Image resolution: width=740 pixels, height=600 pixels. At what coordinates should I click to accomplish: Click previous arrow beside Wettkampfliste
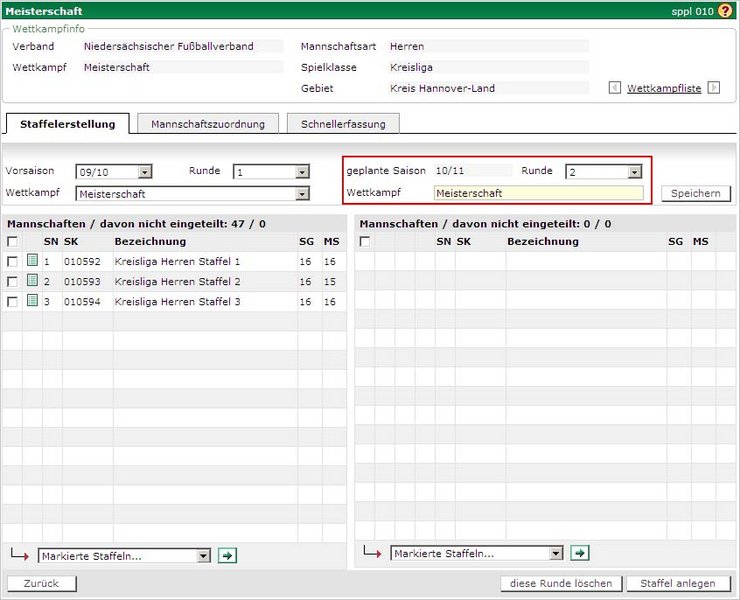coord(615,88)
